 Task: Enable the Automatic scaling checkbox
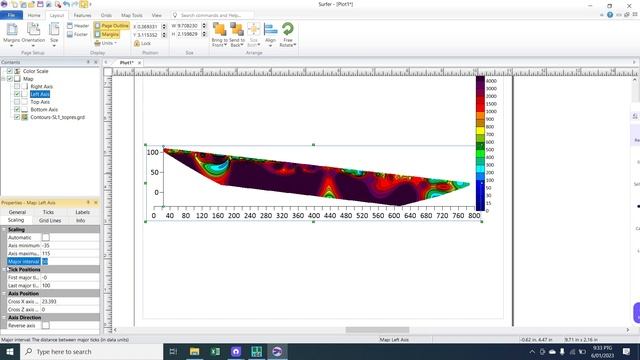click(46, 237)
